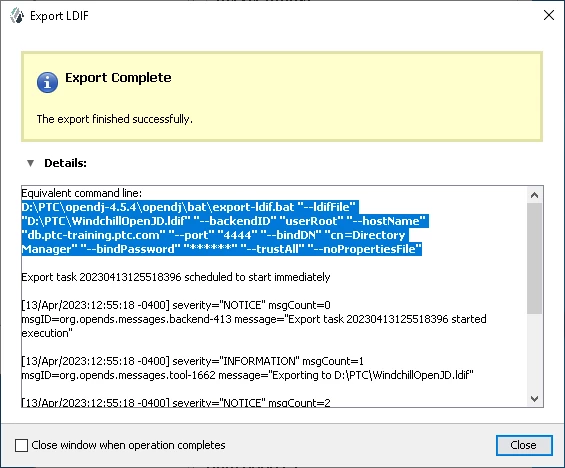This screenshot has width=565, height=468.
Task: Click the log line 'msgID=org.opends.messages.backend-413'
Action: coord(126,319)
